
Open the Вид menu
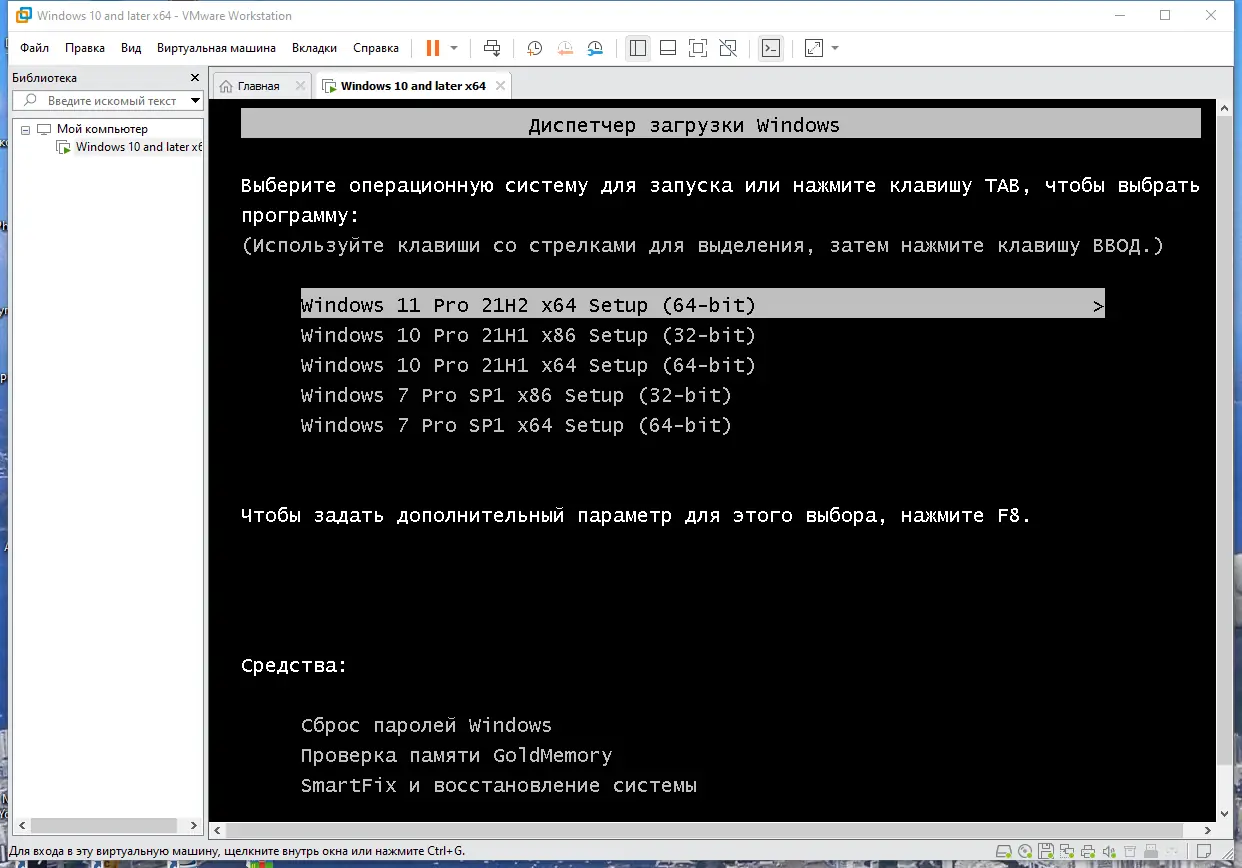pos(131,48)
